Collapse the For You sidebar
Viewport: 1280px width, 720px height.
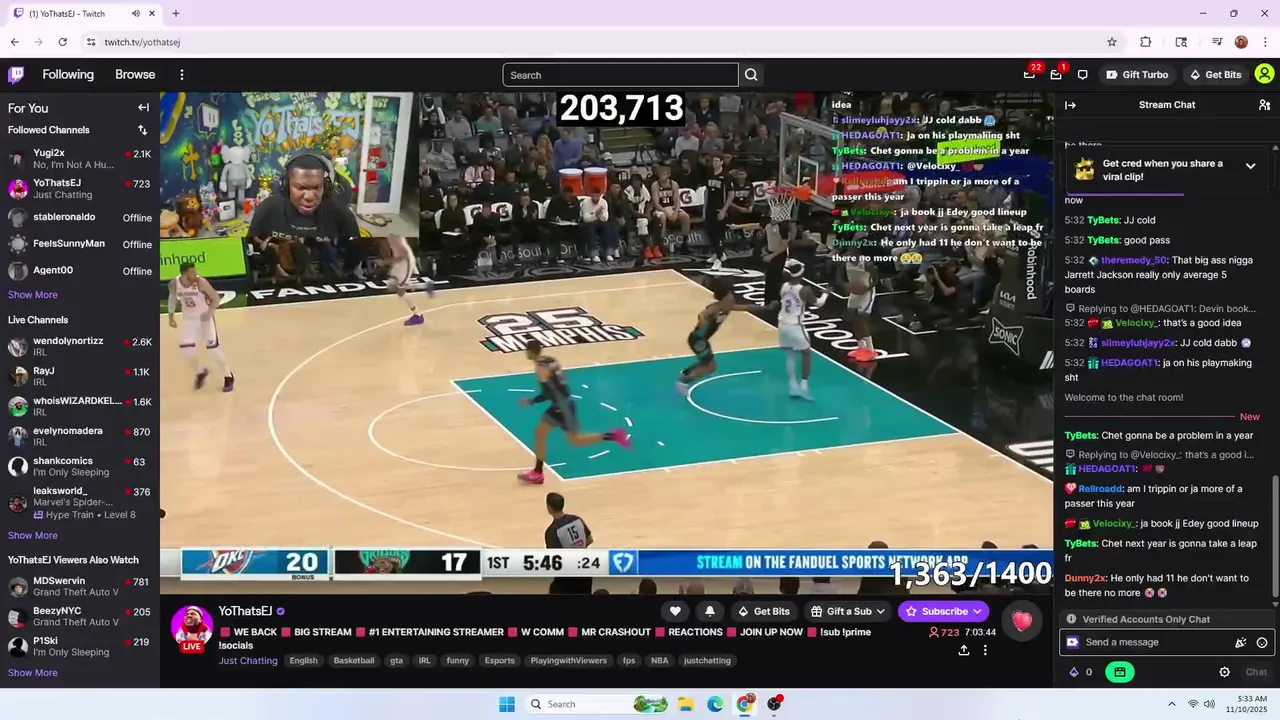click(143, 108)
